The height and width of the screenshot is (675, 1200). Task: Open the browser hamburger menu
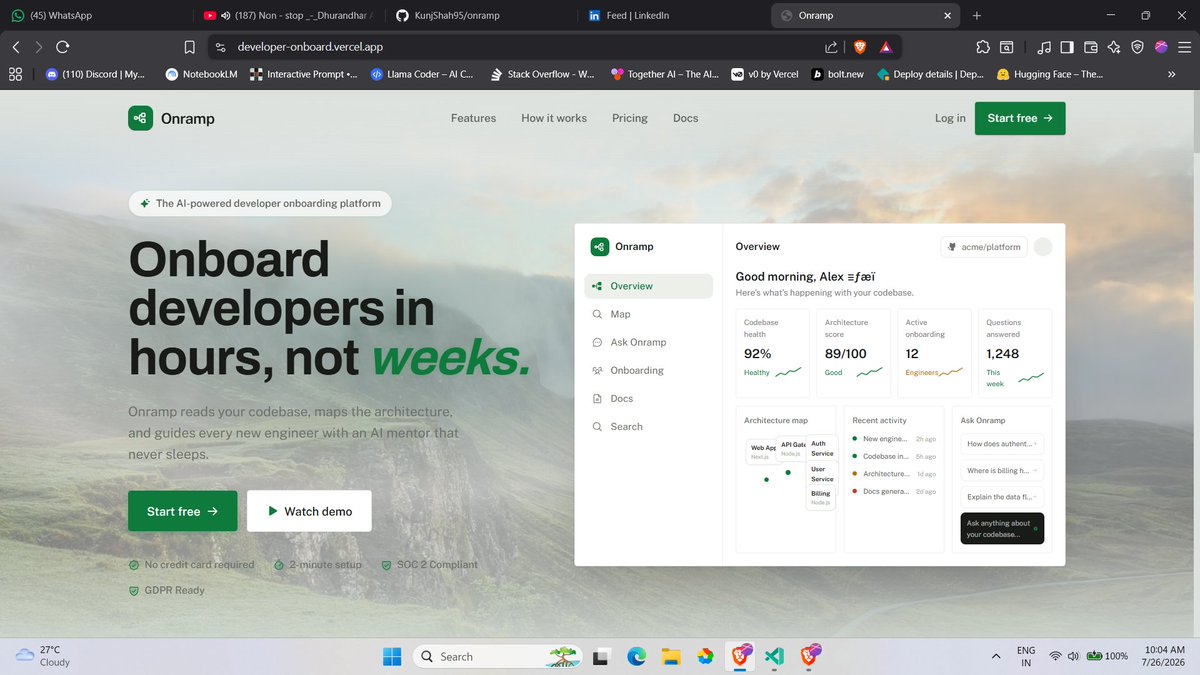1184,47
